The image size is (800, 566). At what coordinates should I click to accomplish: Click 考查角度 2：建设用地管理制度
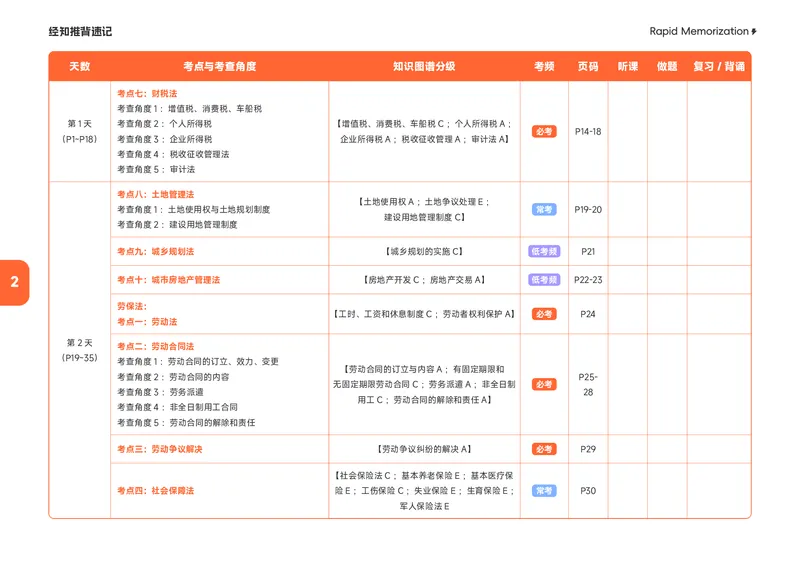tap(177, 225)
